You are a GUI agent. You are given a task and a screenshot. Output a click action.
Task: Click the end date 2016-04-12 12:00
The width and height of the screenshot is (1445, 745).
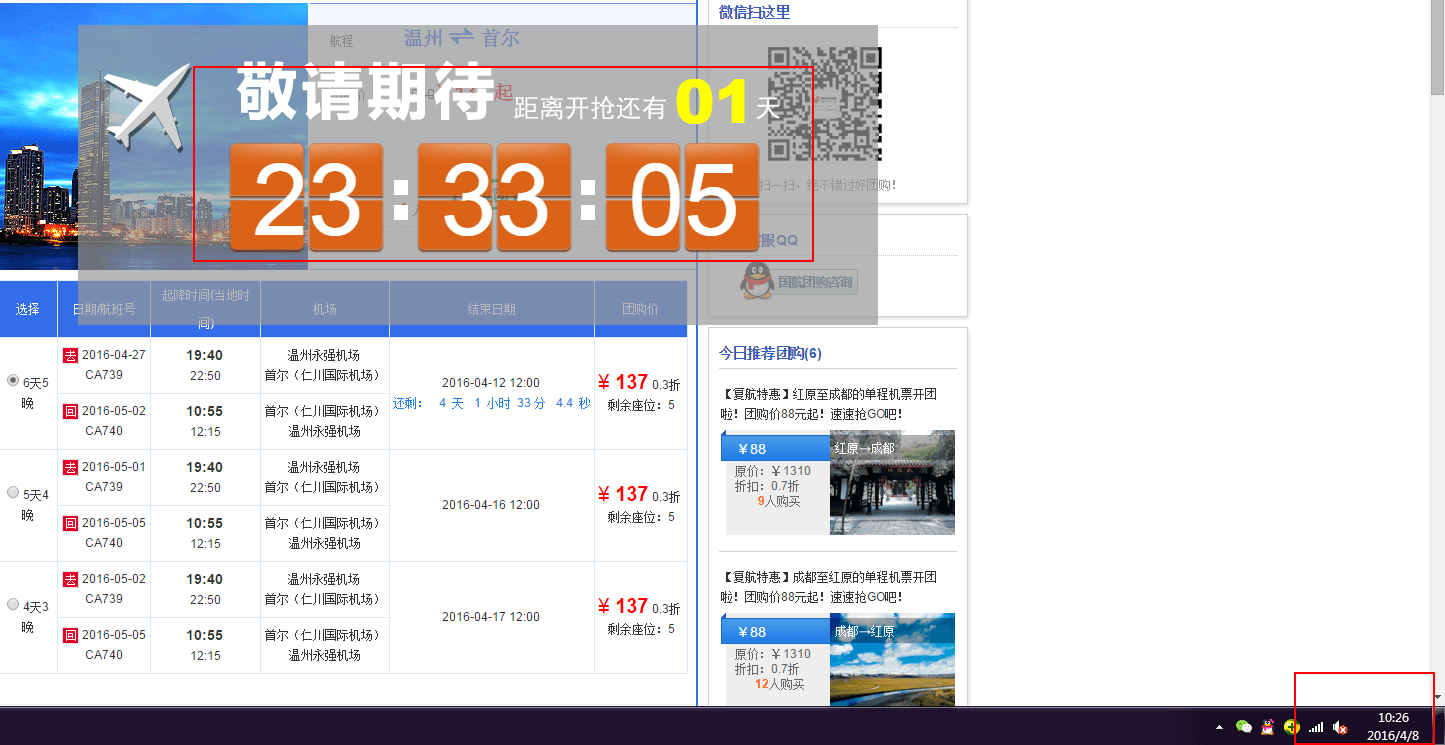491,382
